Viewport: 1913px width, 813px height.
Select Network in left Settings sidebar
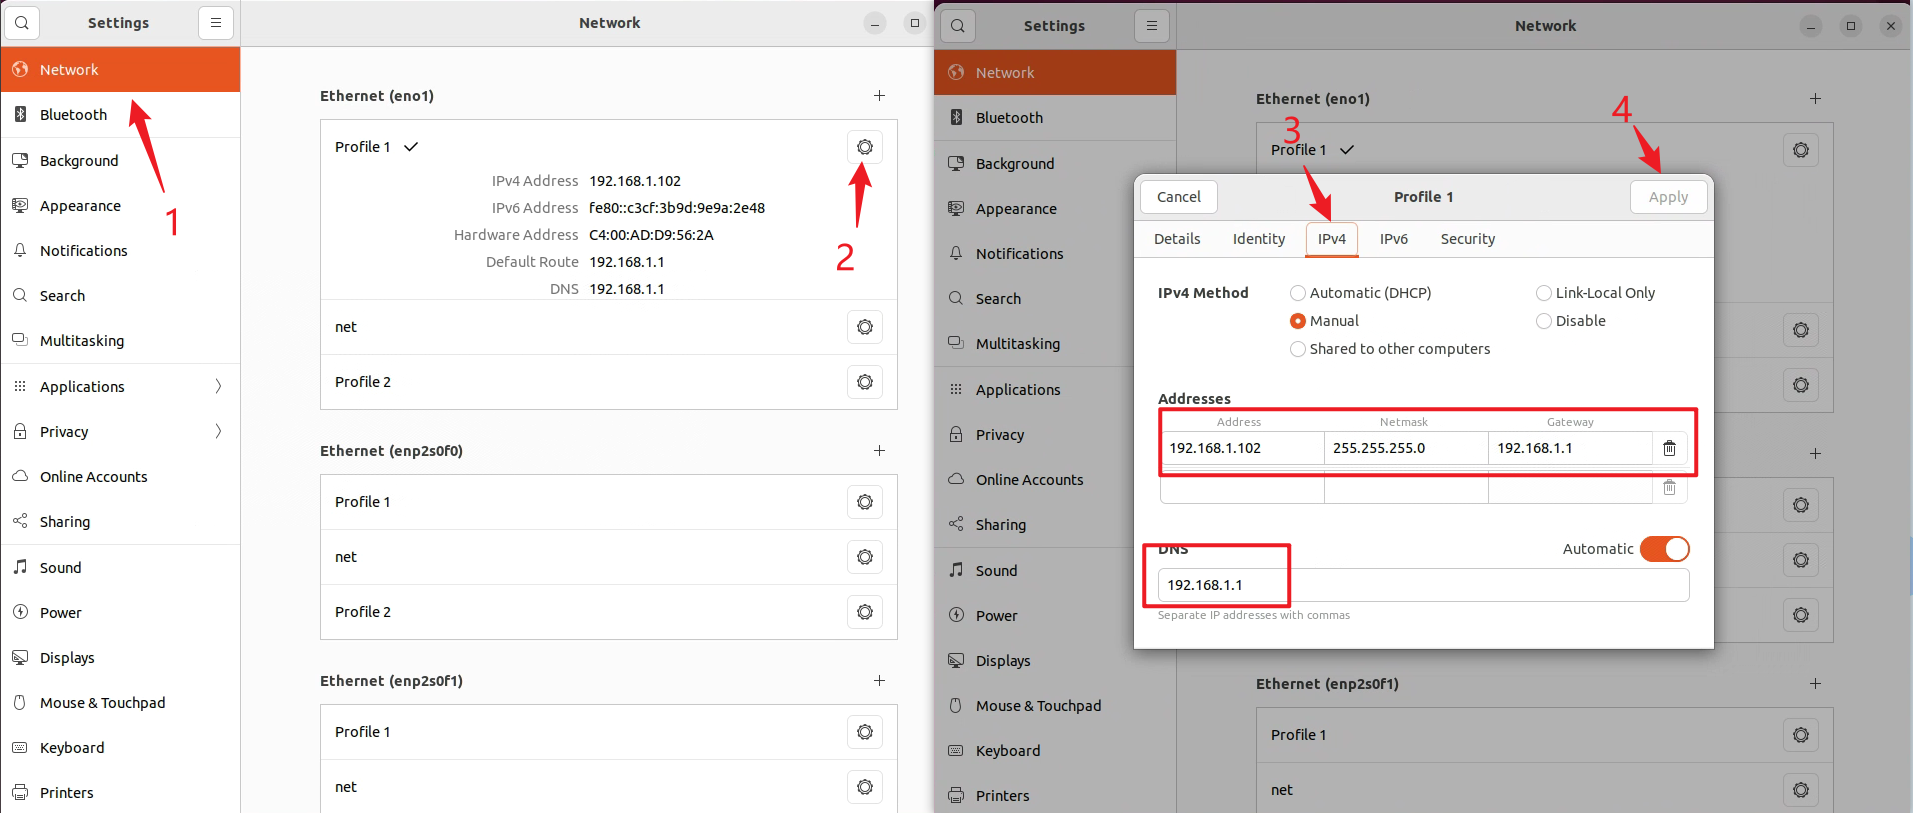click(x=120, y=70)
